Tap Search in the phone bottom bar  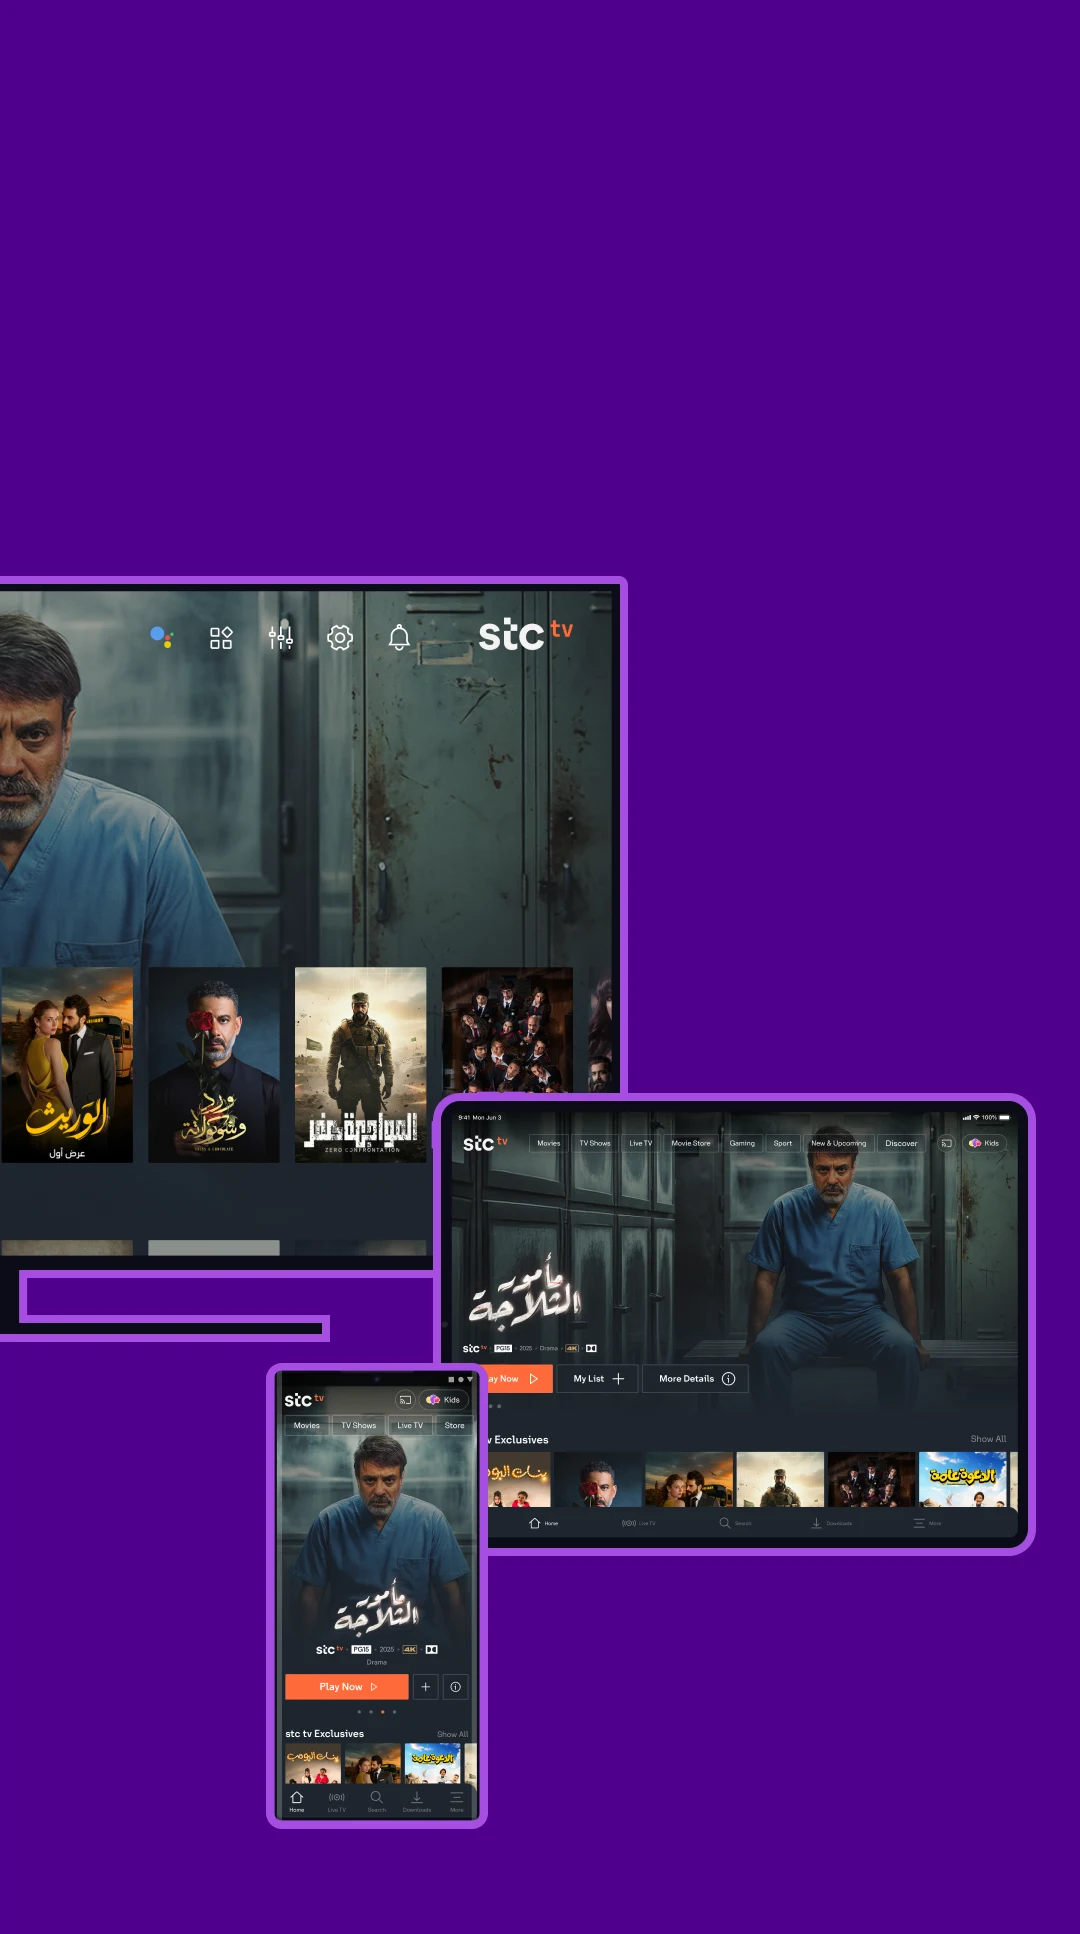[377, 1802]
